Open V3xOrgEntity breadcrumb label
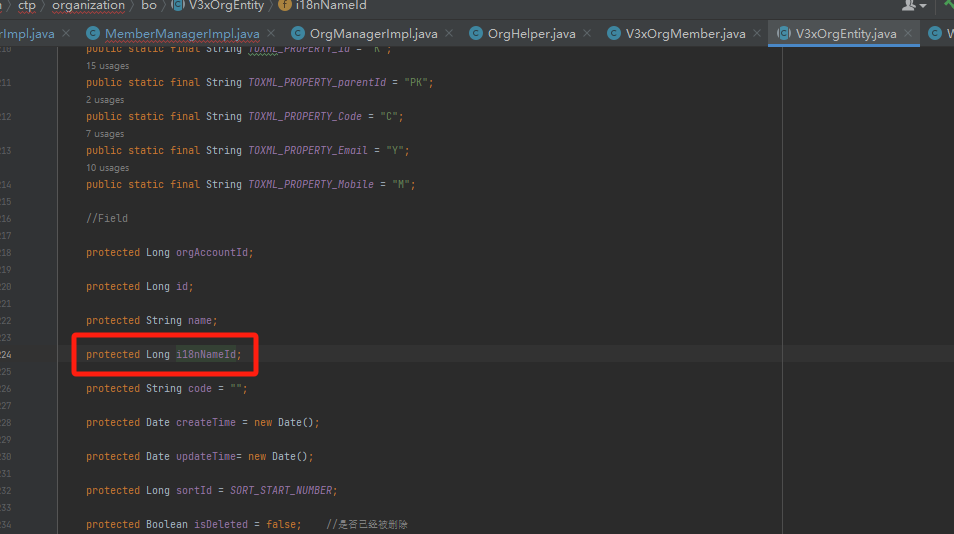Image resolution: width=954 pixels, height=534 pixels. tap(226, 5)
